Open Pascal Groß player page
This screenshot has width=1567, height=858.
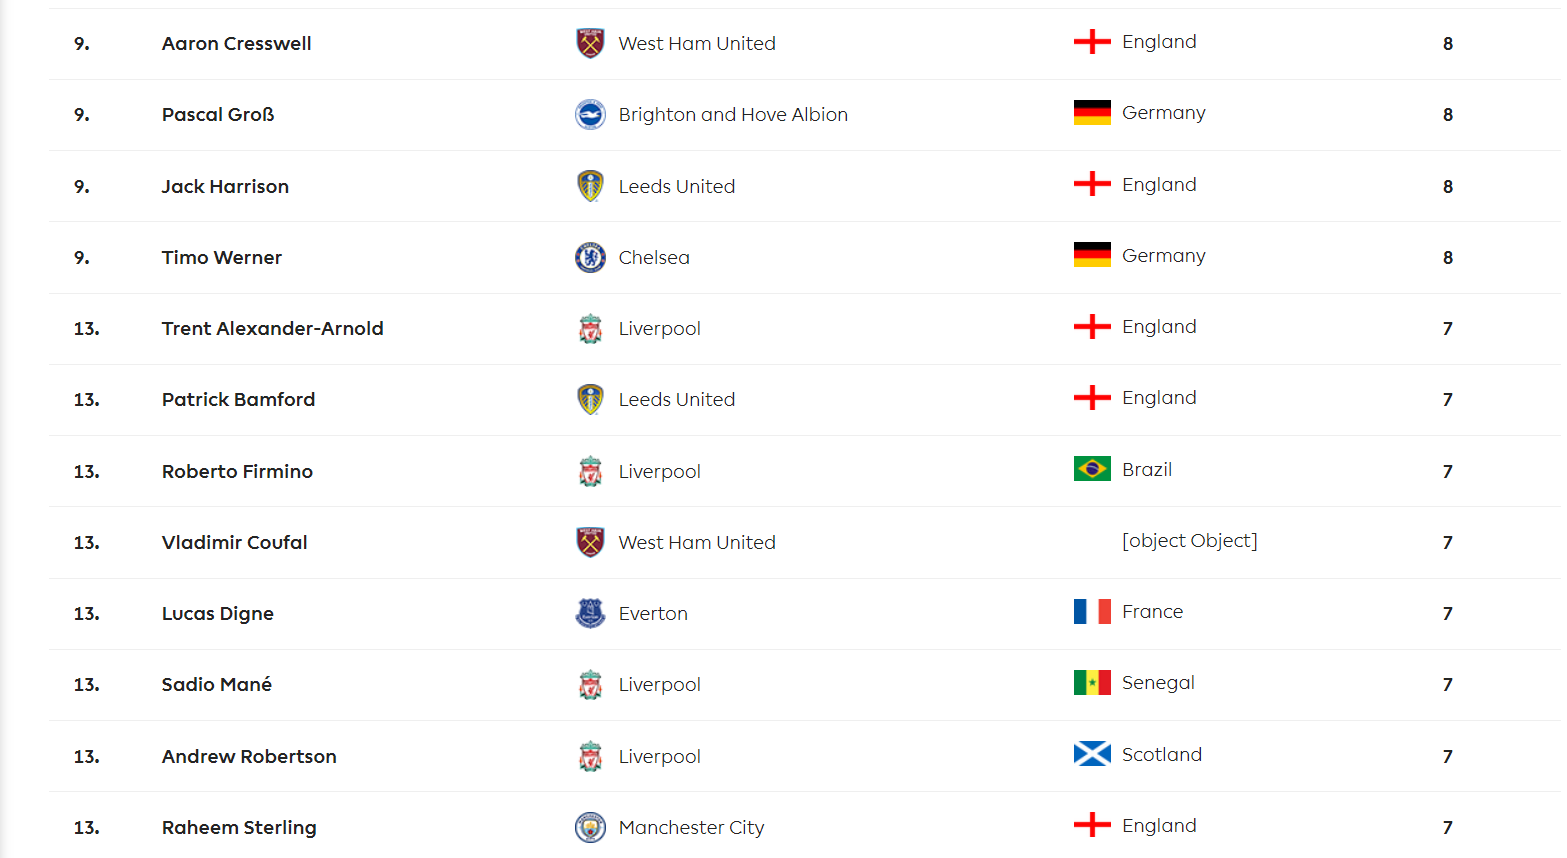tap(218, 114)
